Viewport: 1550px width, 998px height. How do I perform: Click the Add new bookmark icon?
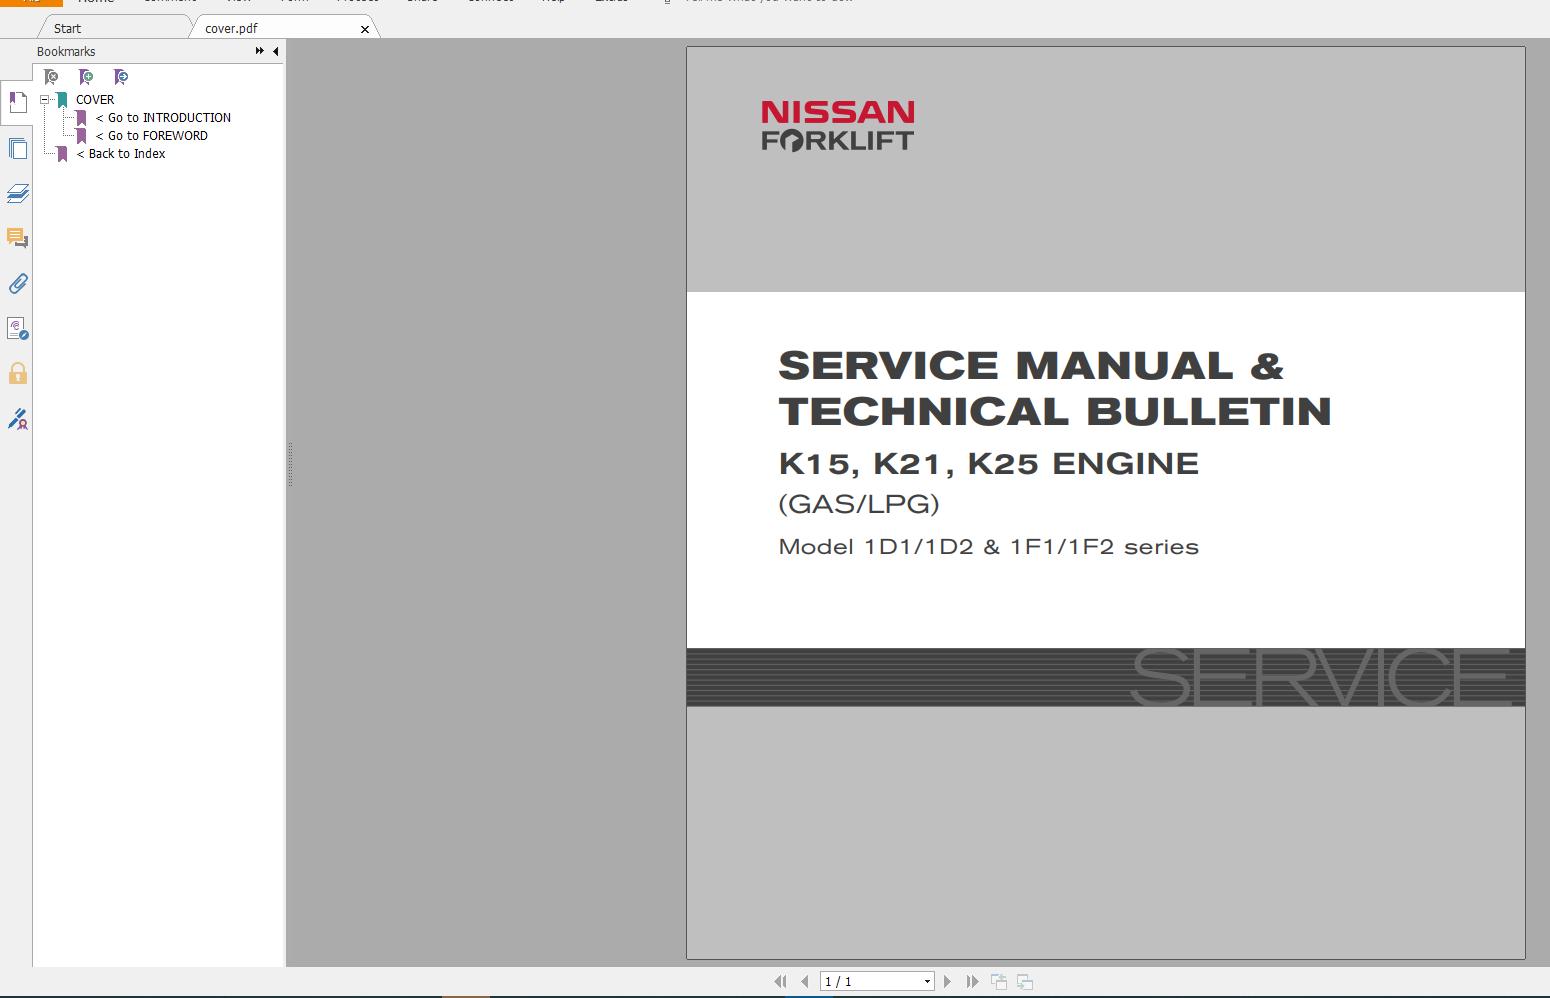click(86, 77)
